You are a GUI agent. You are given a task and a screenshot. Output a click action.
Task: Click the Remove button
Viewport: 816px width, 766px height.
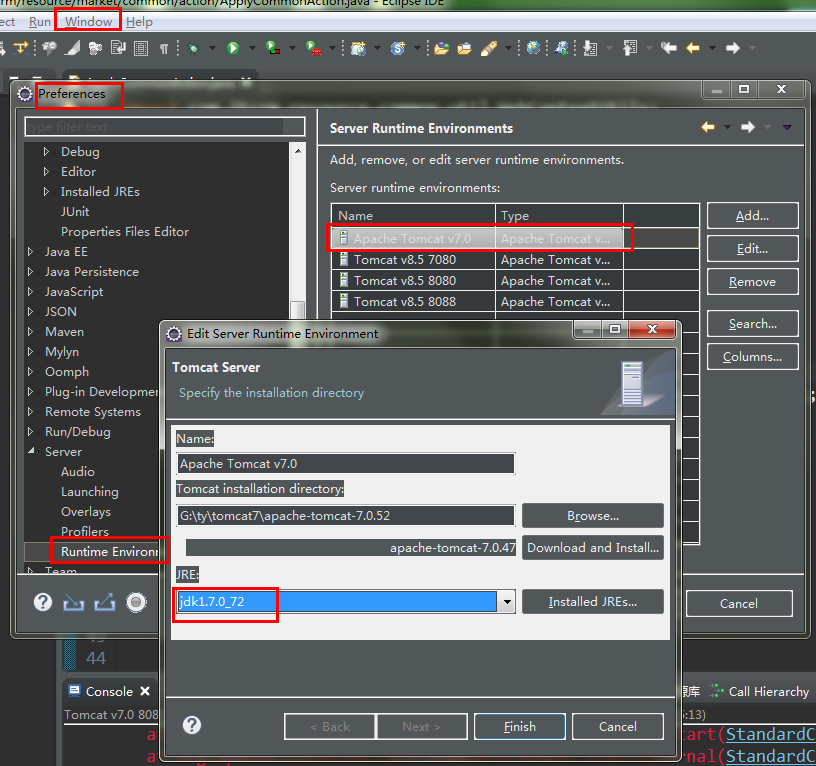pyautogui.click(x=752, y=282)
